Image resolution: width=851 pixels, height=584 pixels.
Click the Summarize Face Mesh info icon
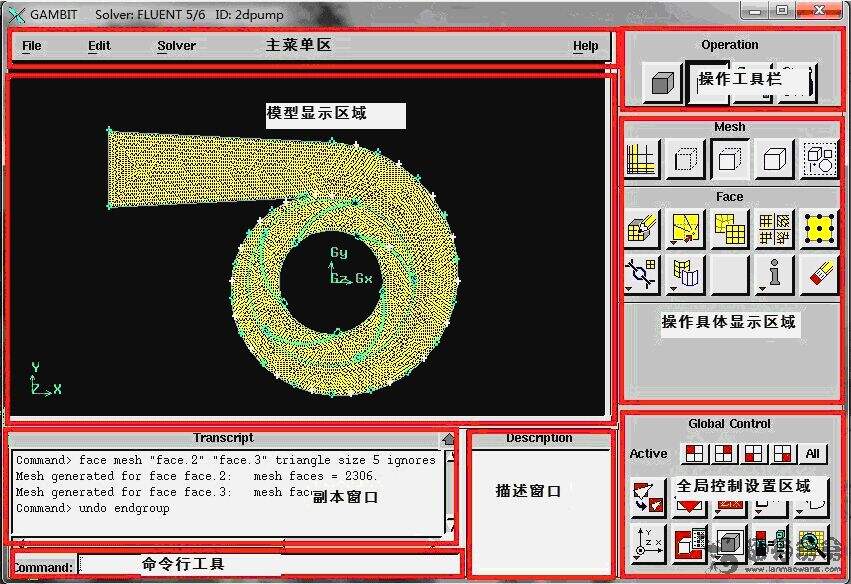[x=774, y=274]
